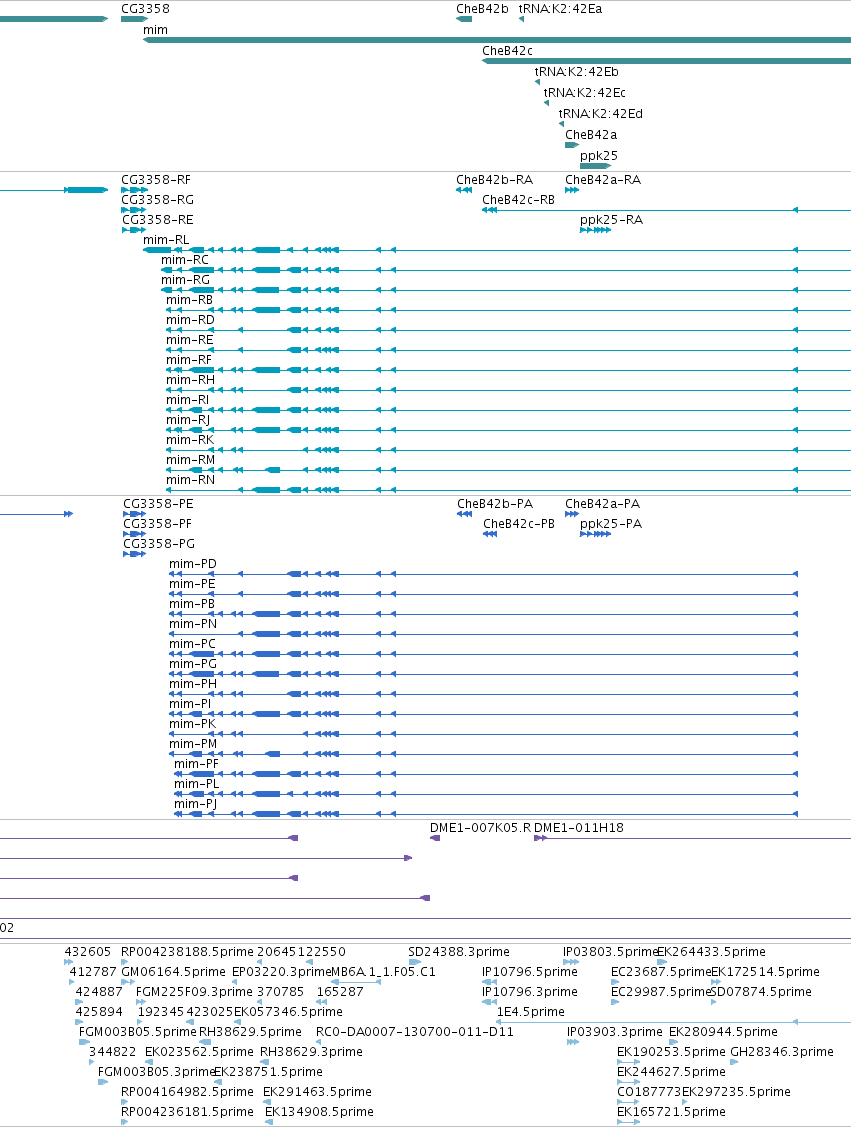Click the ppk25-PA protein label
The width and height of the screenshot is (851, 1127).
tap(611, 523)
